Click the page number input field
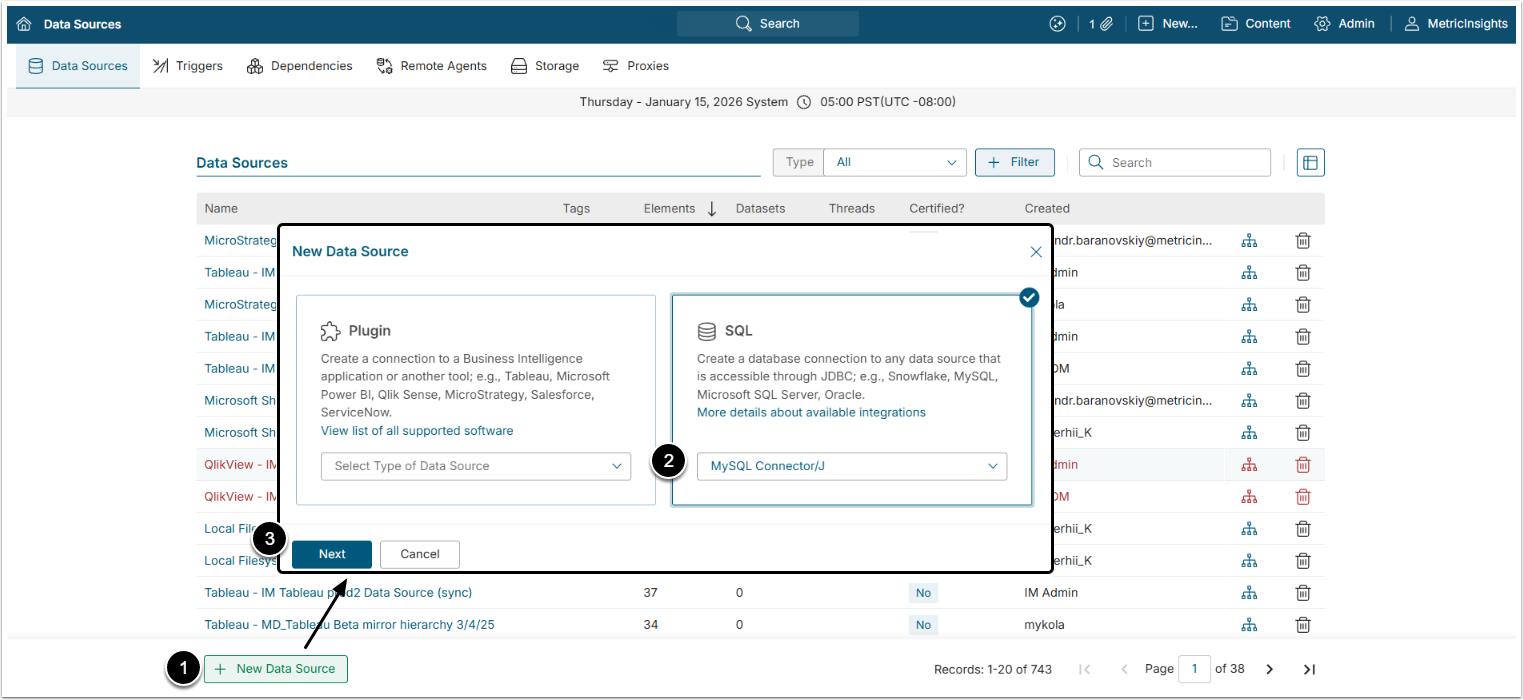This screenshot has width=1523, height=700. point(1194,669)
